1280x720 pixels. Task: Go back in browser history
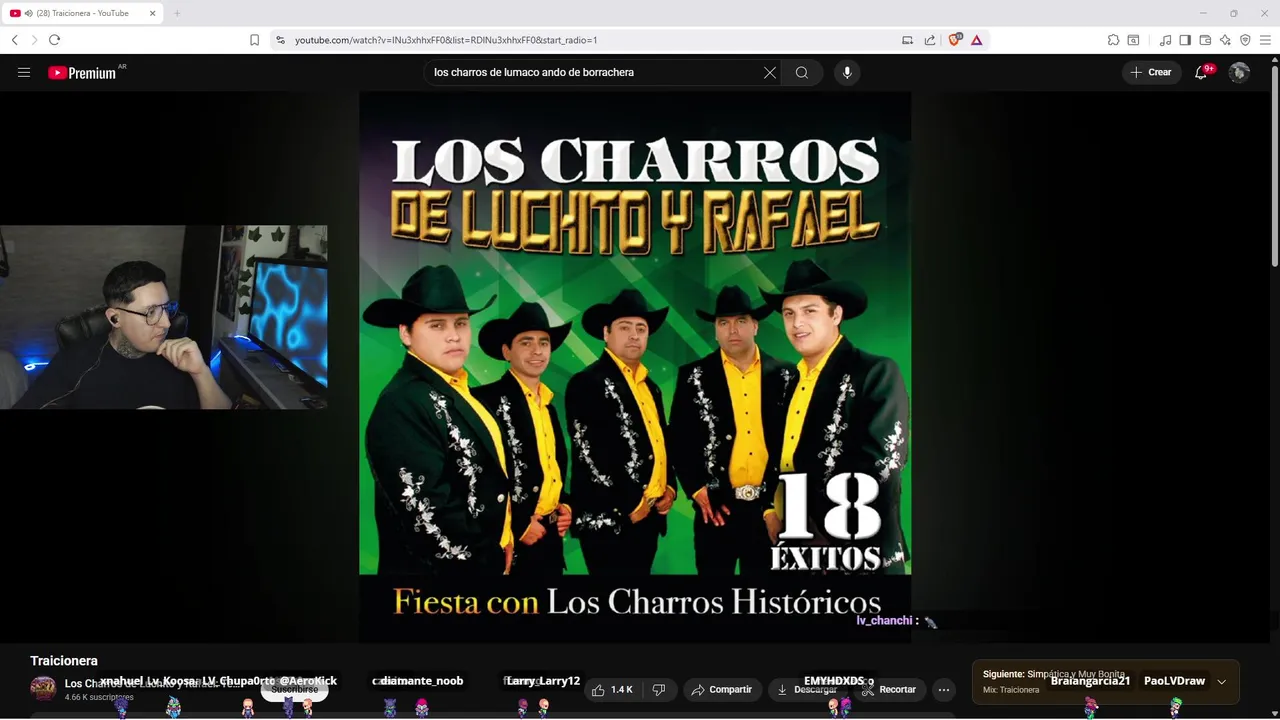pos(15,40)
